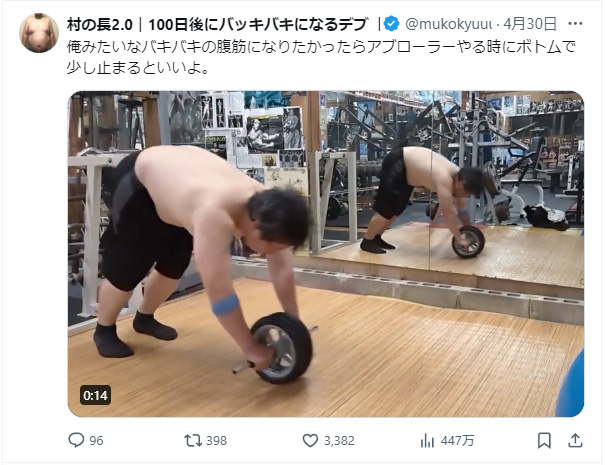The width and height of the screenshot is (605, 465).
Task: Click the retweet arrows icon
Action: pyautogui.click(x=193, y=440)
